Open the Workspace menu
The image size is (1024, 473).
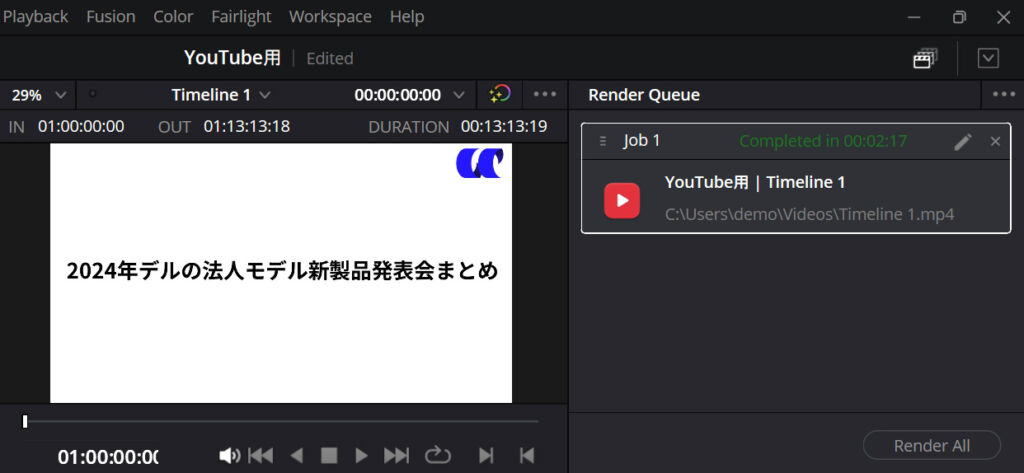coord(330,17)
